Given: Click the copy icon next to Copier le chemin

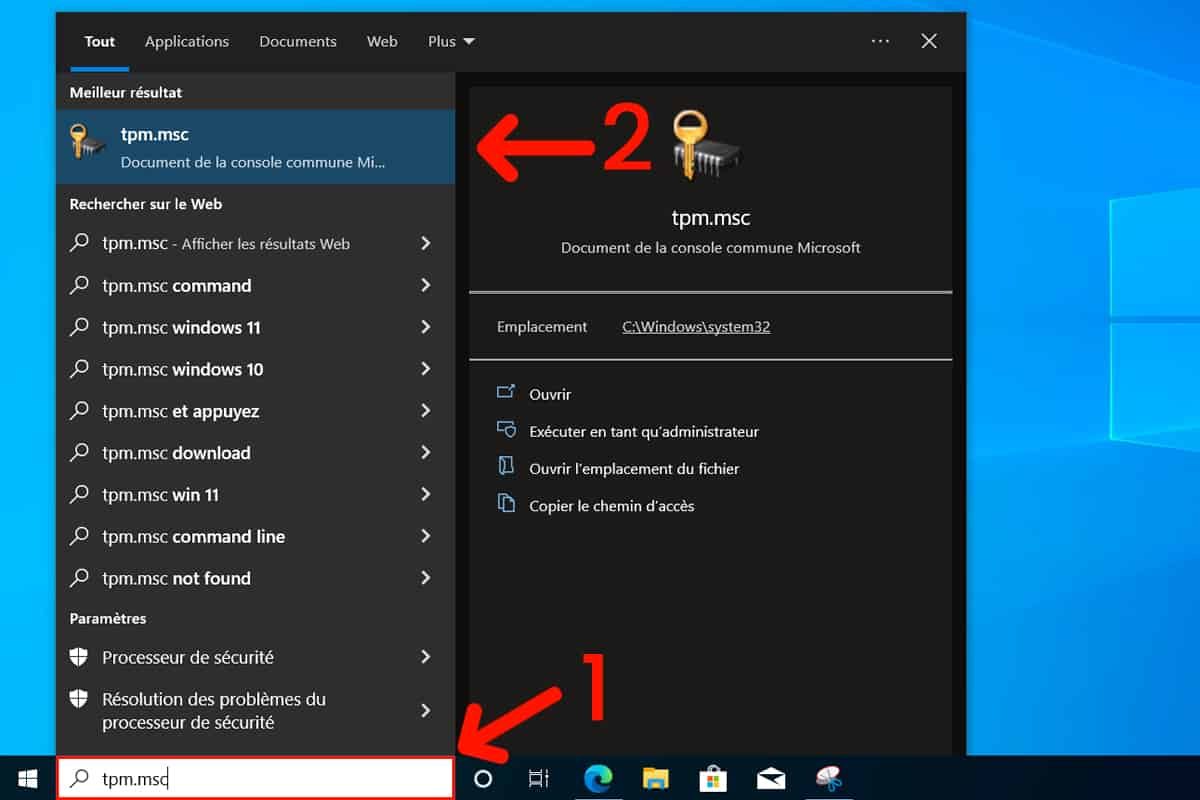Looking at the screenshot, I should coord(506,504).
